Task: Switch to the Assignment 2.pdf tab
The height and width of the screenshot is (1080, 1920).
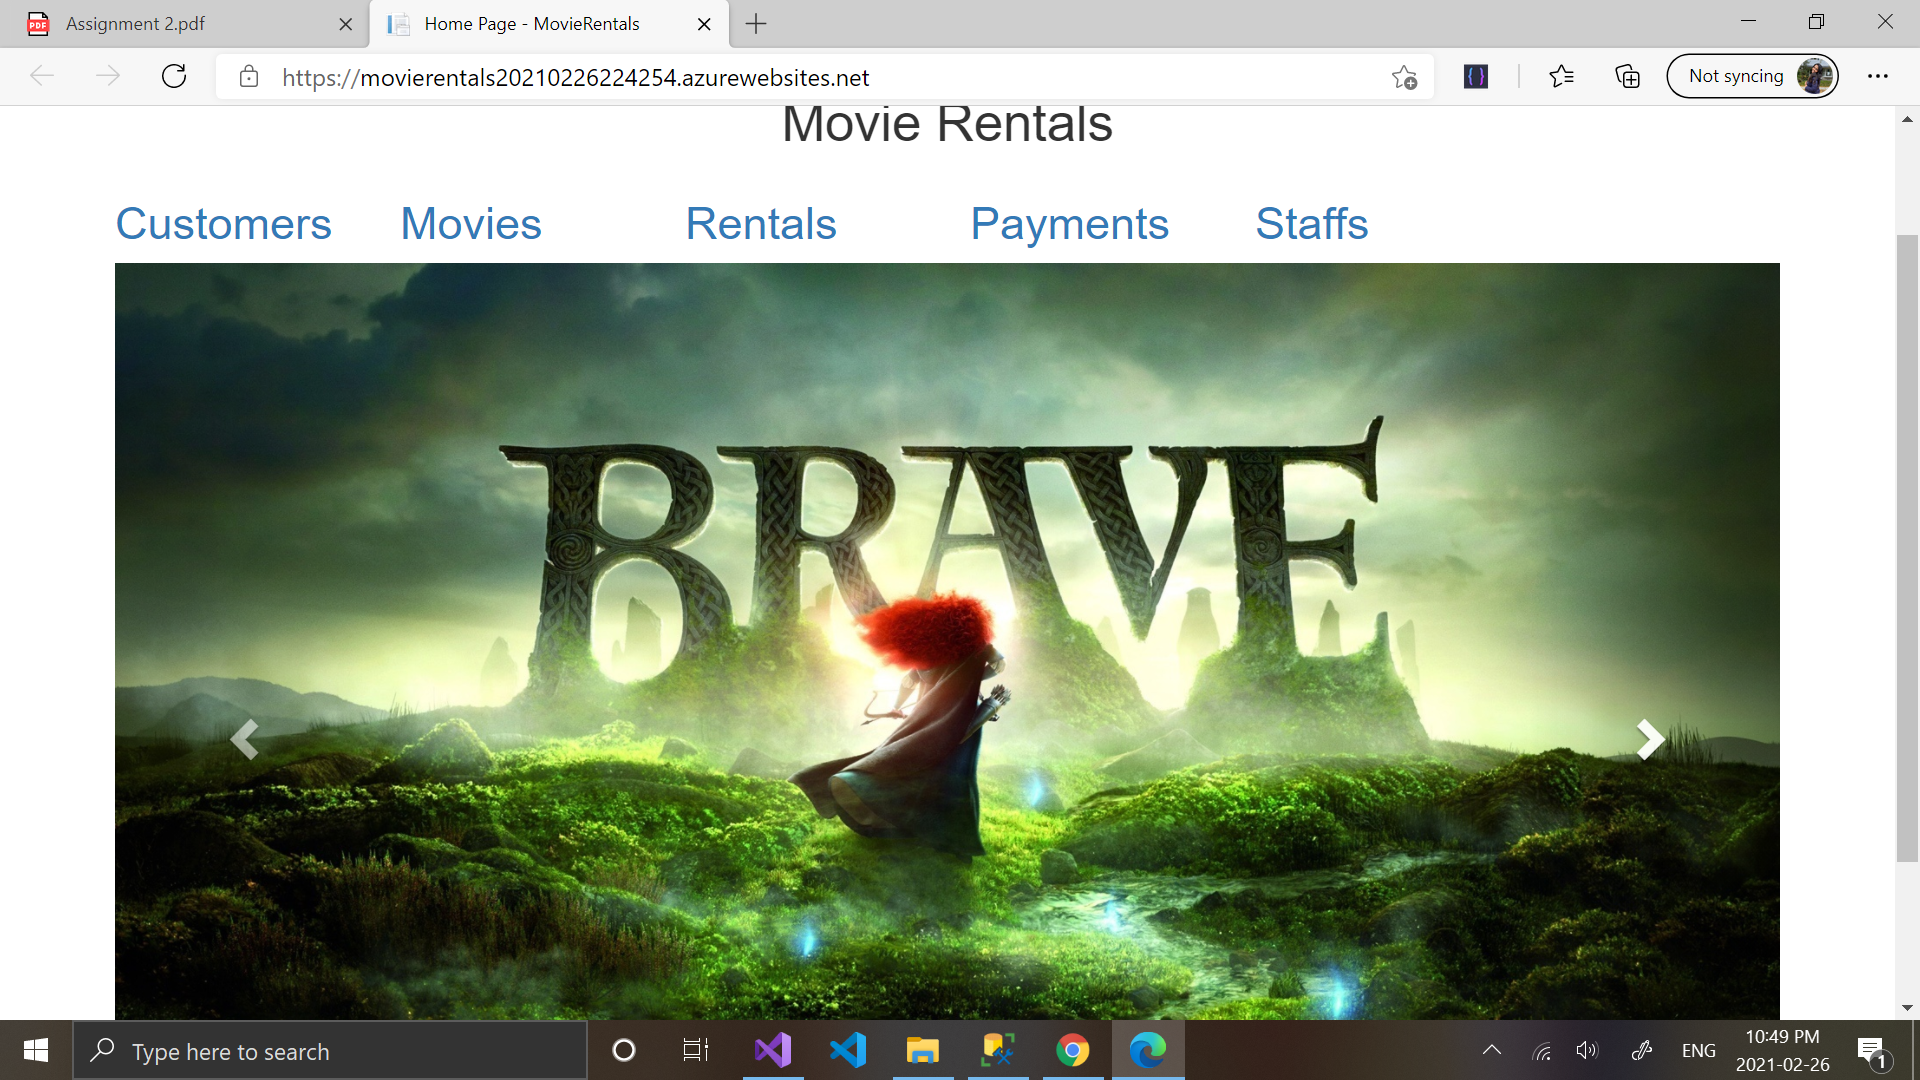Action: tap(185, 24)
